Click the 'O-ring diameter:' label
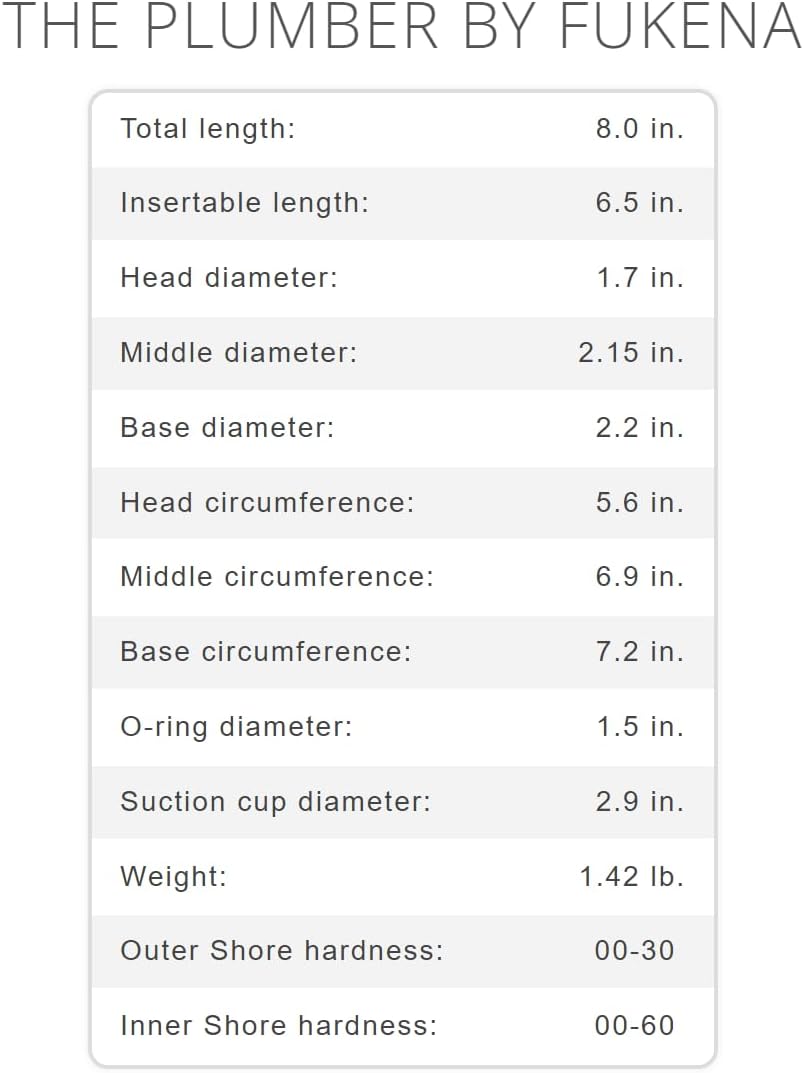 pyautogui.click(x=236, y=727)
